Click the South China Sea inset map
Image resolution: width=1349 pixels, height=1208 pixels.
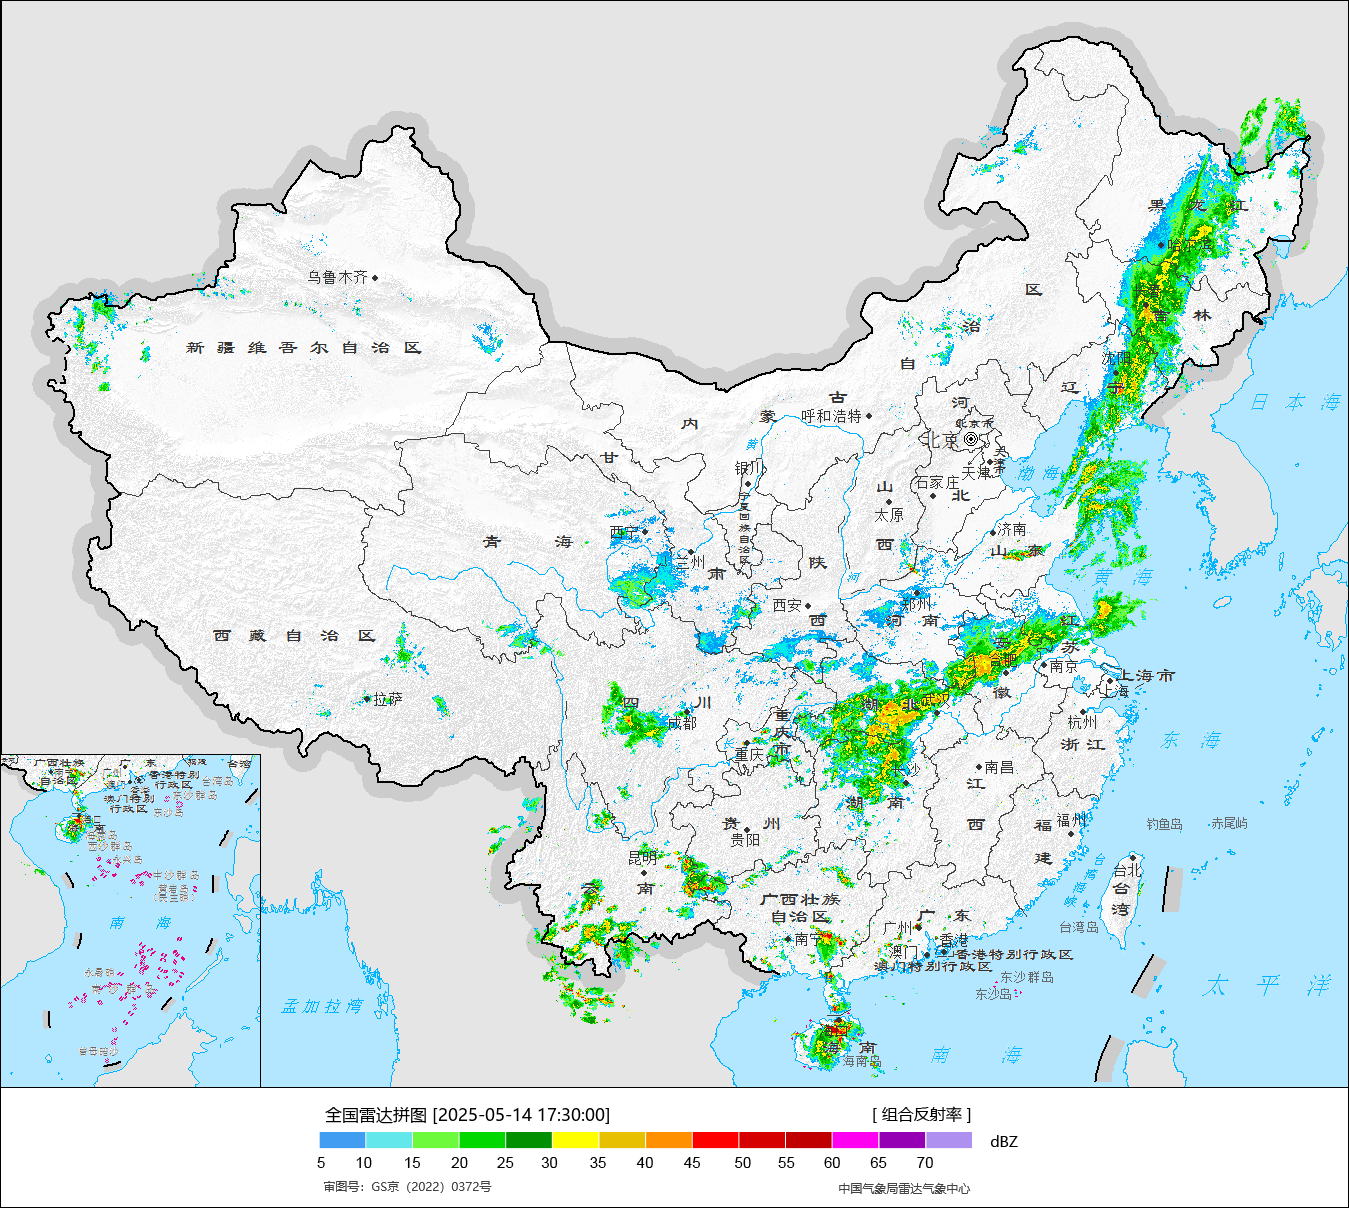131,920
